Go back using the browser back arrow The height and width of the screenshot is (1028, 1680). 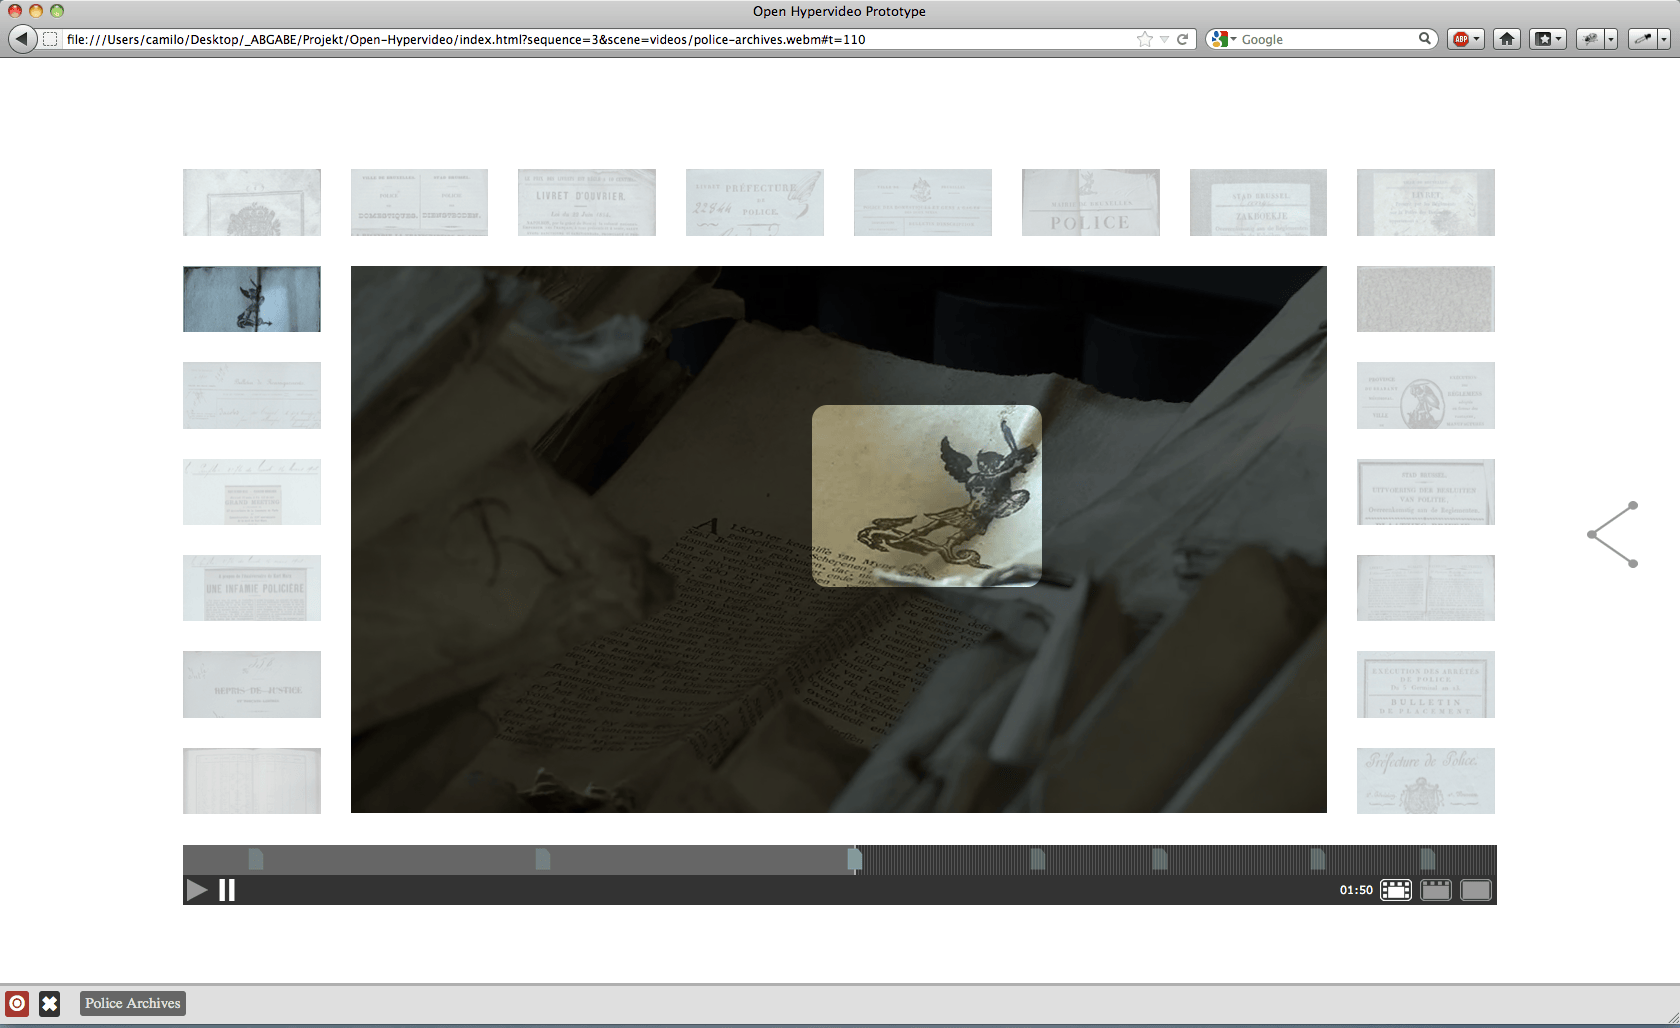[22, 39]
